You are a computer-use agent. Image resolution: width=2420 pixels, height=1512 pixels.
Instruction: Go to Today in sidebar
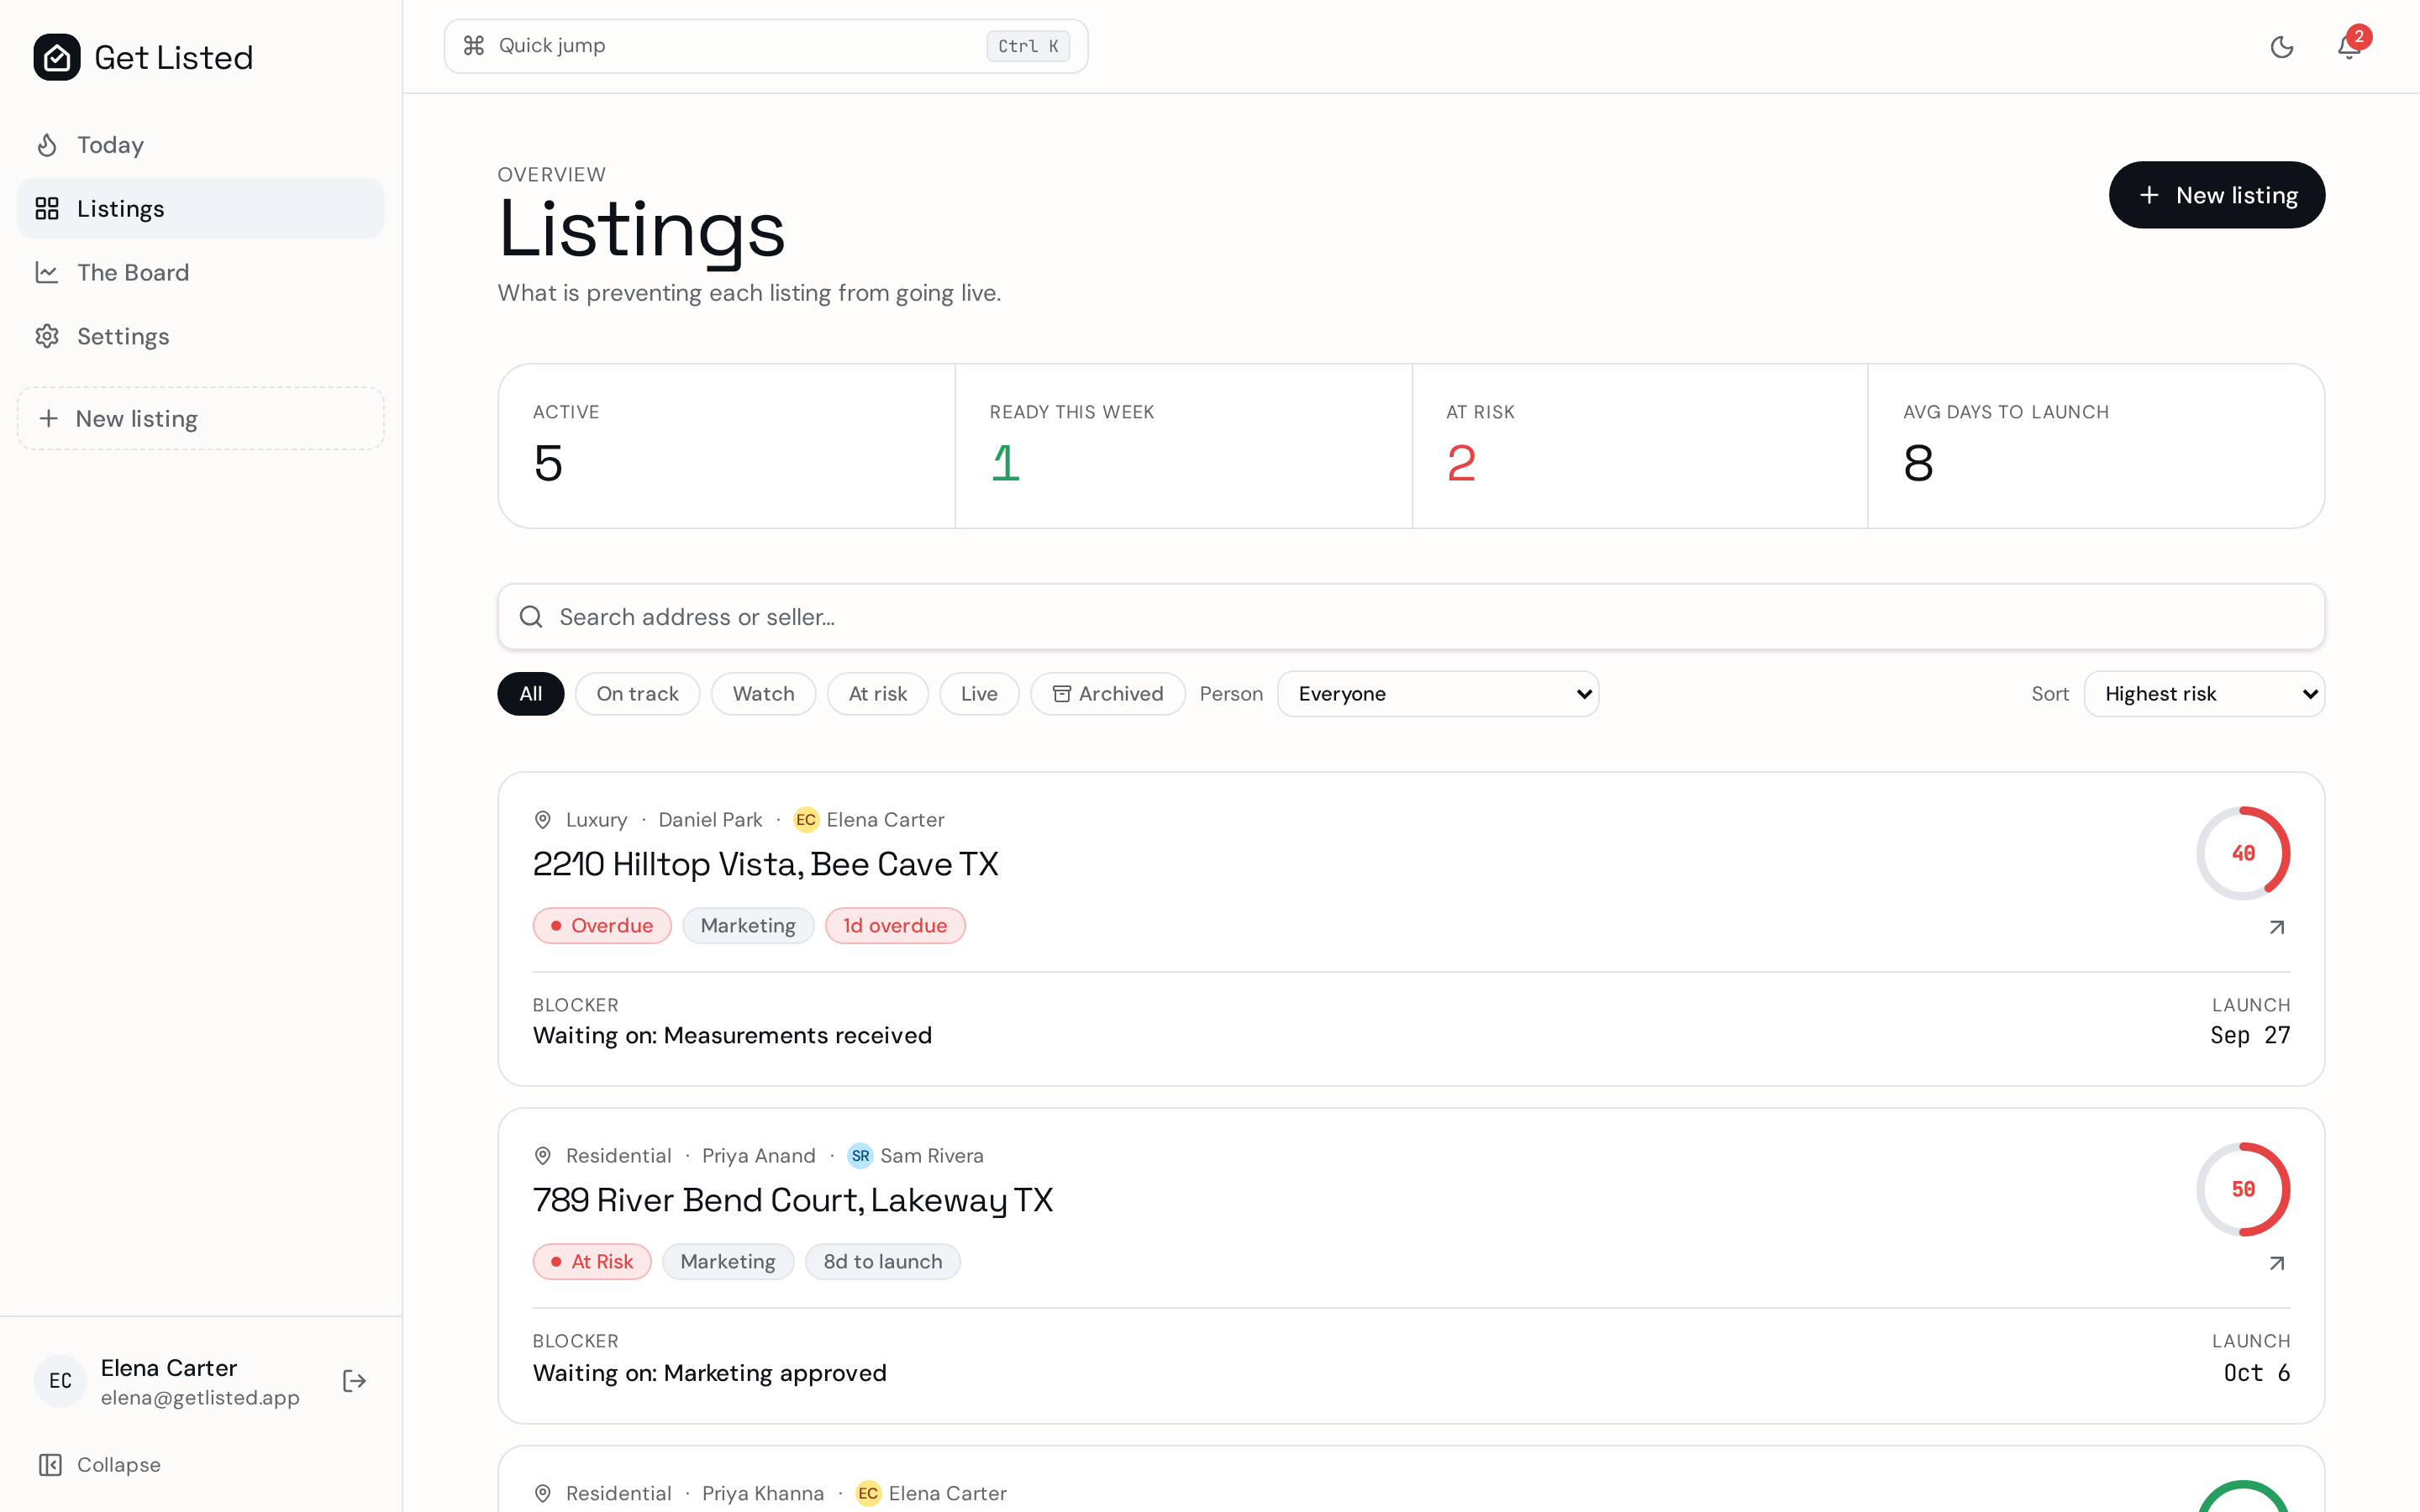(200, 145)
